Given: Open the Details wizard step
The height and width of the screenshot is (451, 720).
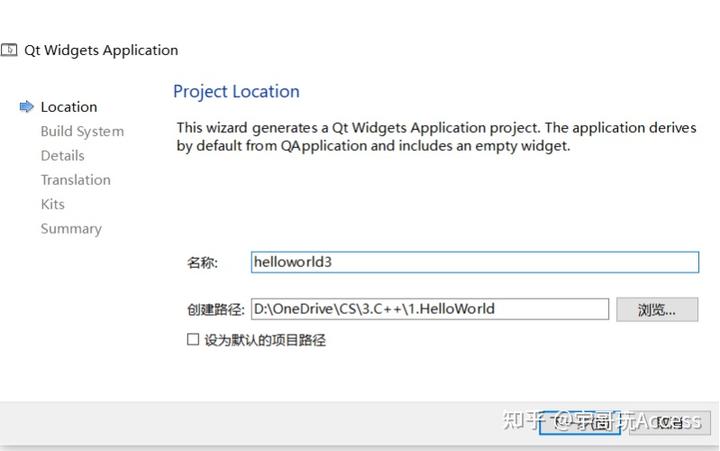Looking at the screenshot, I should [62, 155].
